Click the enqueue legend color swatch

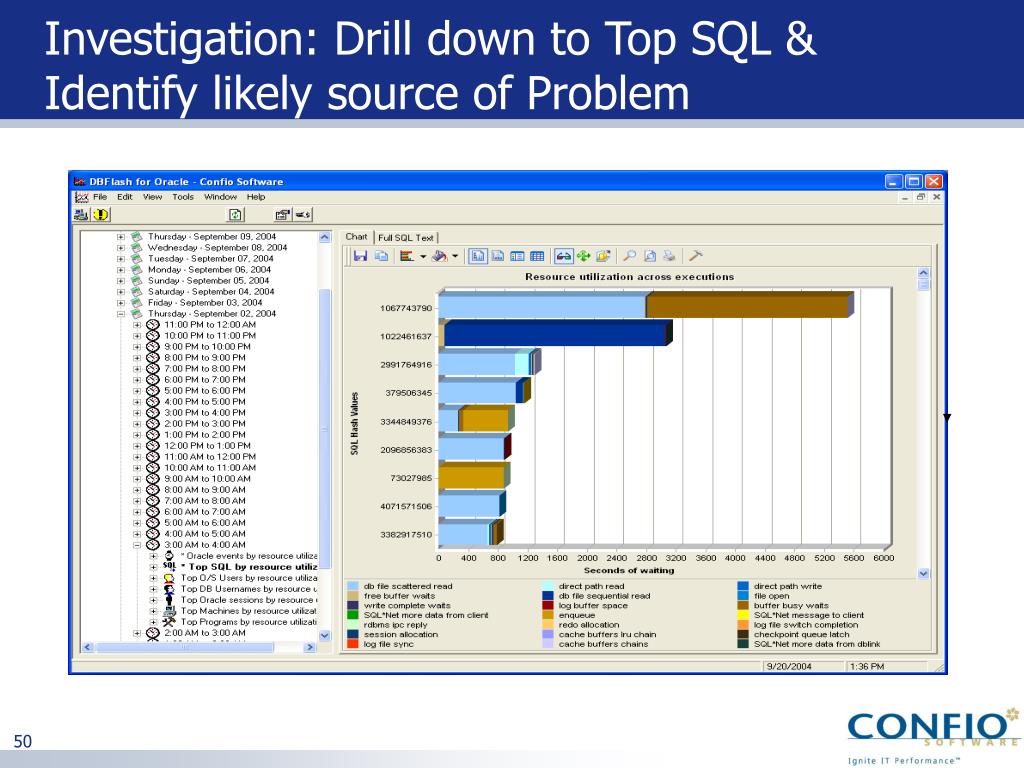point(548,615)
